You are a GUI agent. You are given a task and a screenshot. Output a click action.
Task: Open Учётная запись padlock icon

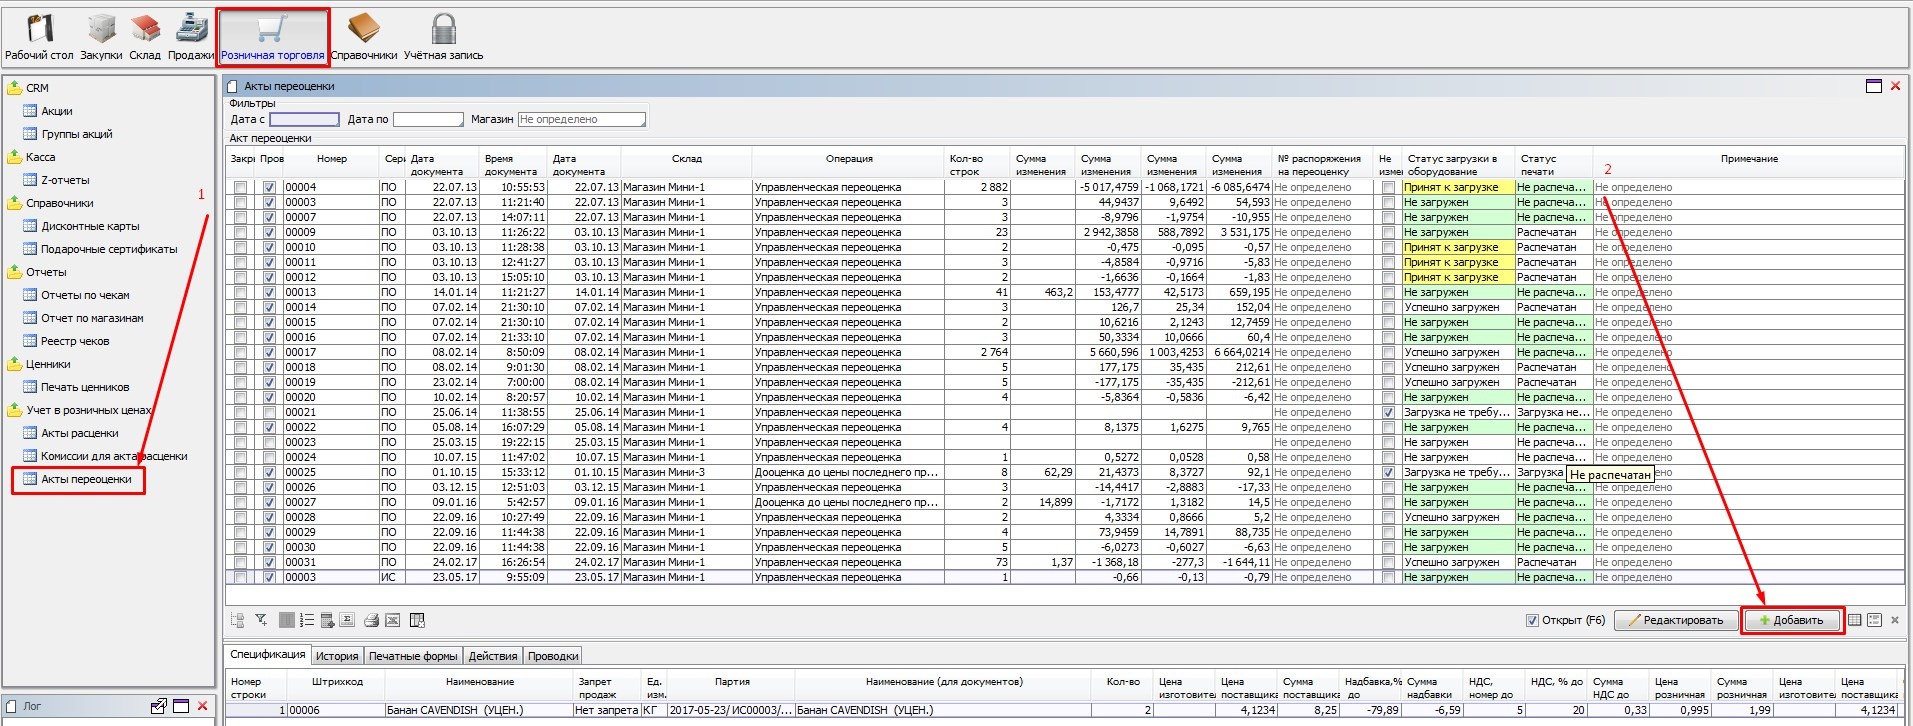(x=443, y=37)
